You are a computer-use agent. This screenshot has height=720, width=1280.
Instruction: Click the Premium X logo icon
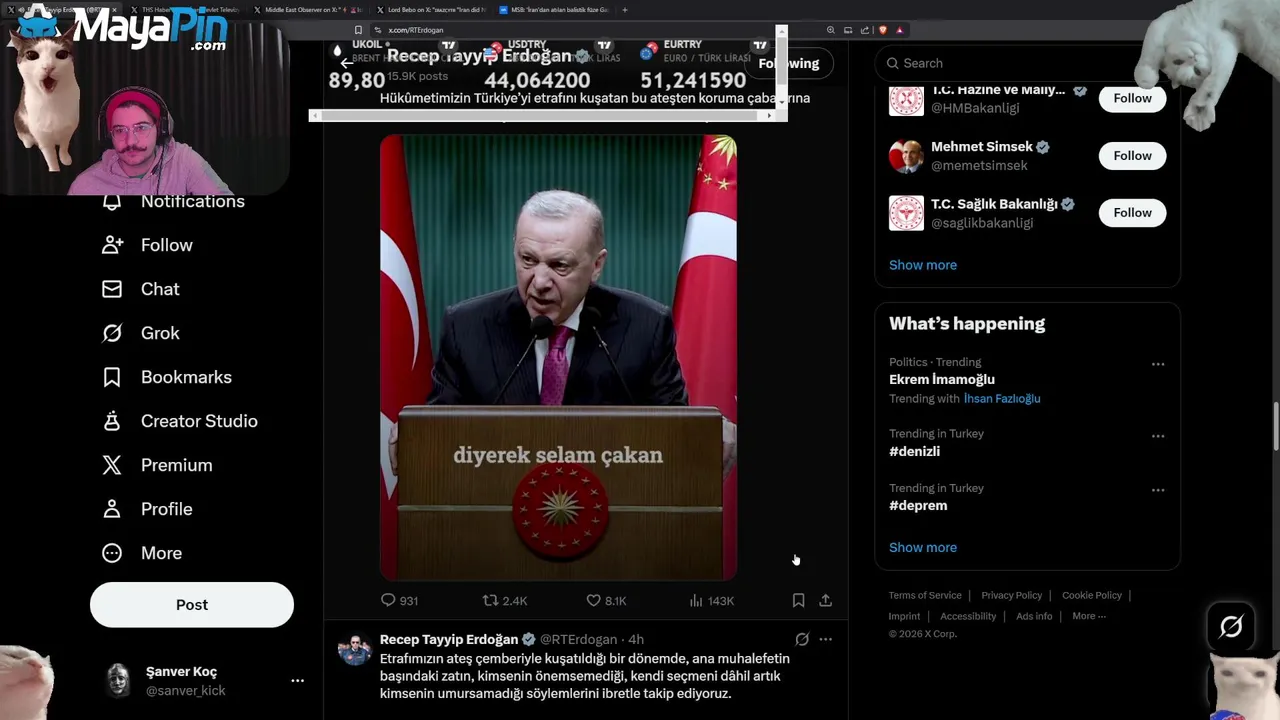[x=112, y=465]
